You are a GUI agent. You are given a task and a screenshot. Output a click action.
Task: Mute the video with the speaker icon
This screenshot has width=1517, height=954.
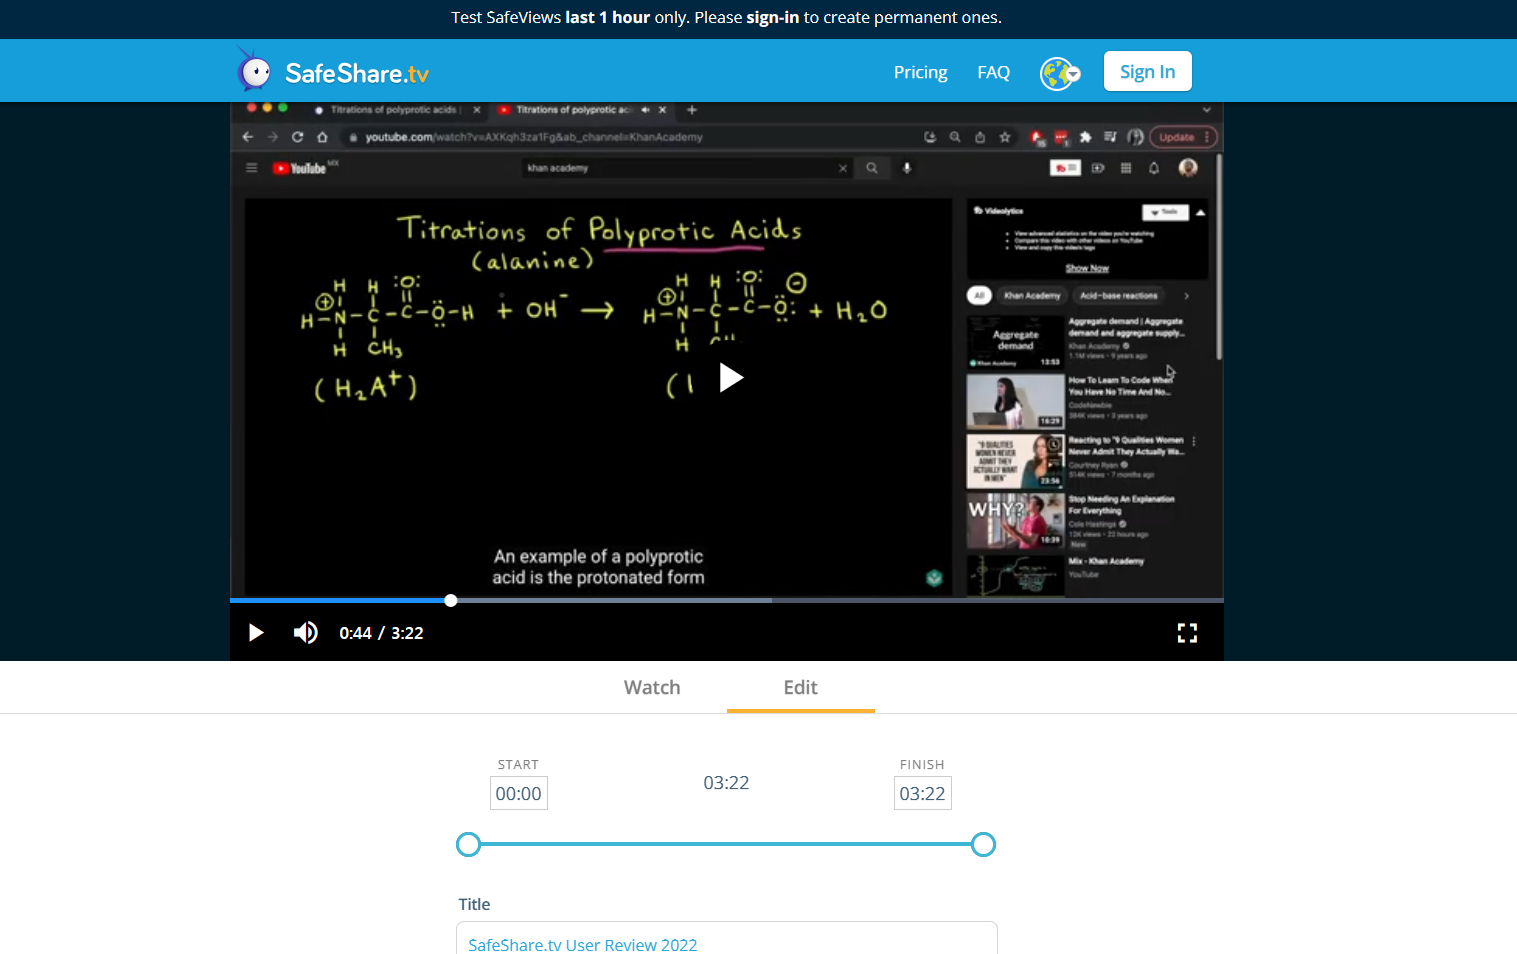tap(305, 632)
